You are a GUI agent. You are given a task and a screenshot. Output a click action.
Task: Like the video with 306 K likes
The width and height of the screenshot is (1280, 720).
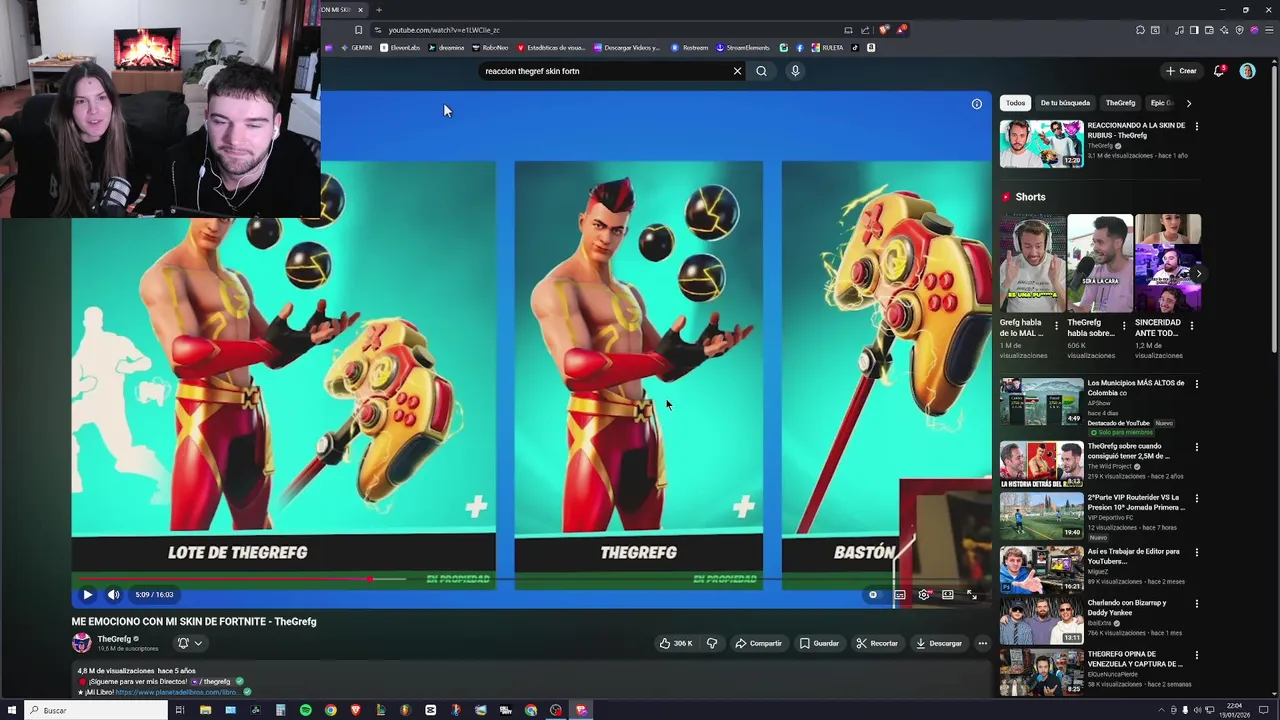(675, 643)
